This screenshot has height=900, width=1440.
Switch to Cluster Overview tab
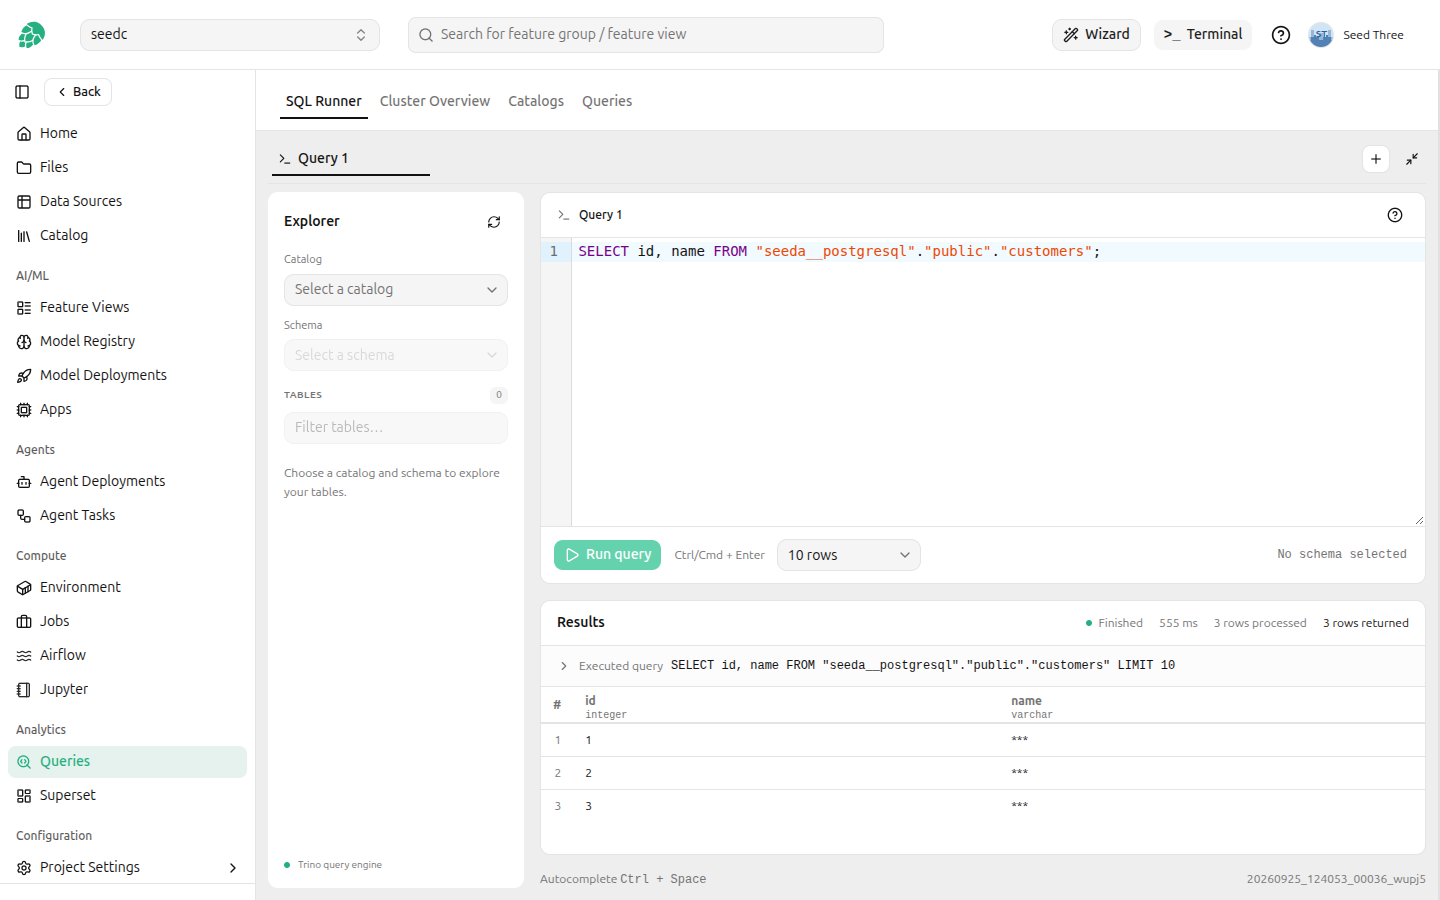(435, 101)
